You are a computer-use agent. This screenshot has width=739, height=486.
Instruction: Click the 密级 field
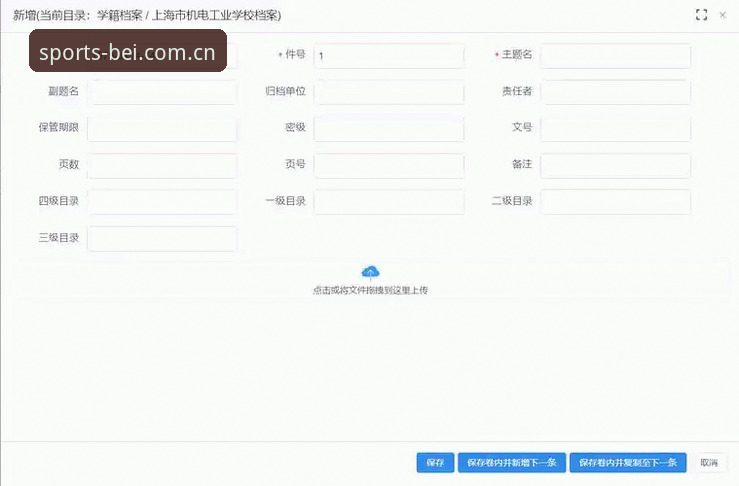pos(389,129)
